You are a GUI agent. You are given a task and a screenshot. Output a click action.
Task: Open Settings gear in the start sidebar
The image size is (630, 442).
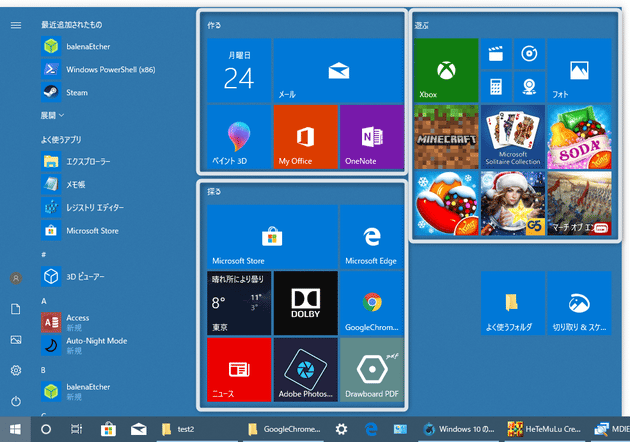click(x=16, y=370)
